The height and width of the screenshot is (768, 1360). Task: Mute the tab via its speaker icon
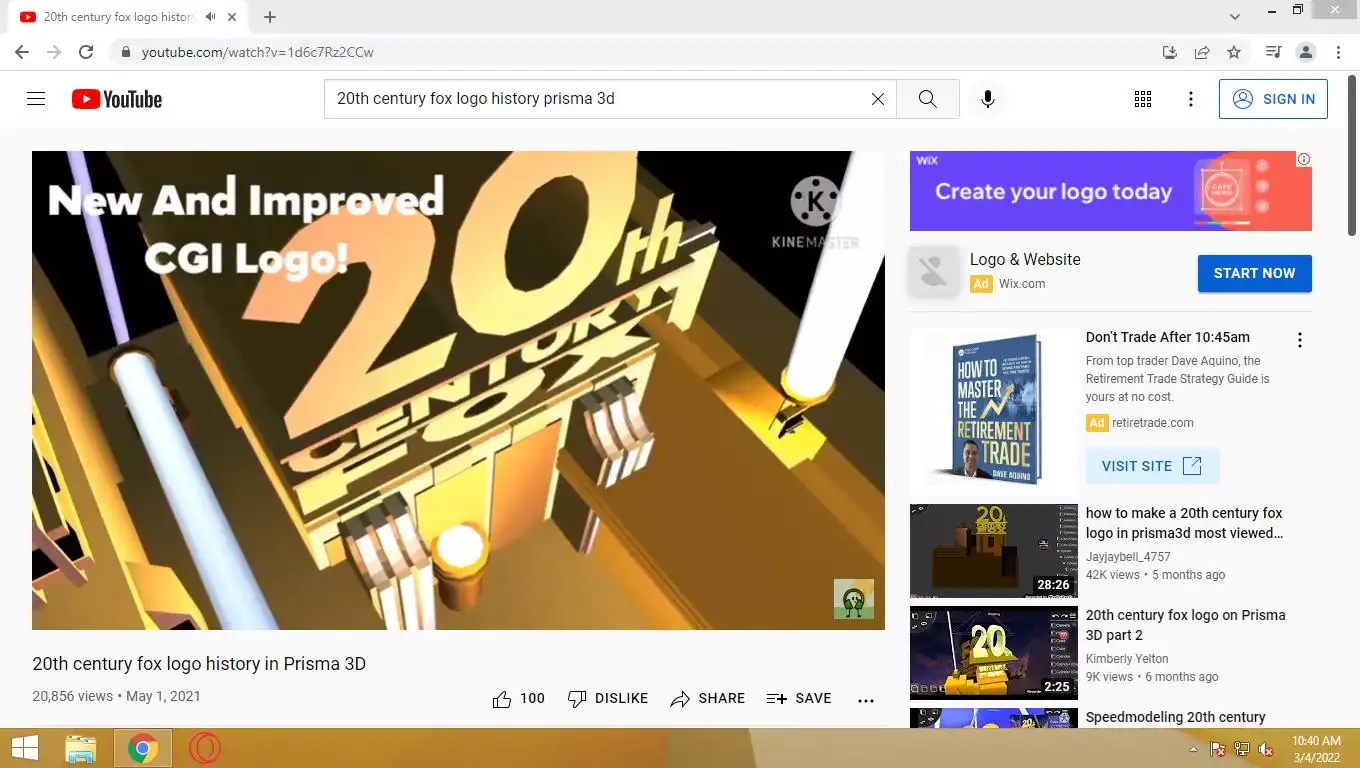coord(211,17)
